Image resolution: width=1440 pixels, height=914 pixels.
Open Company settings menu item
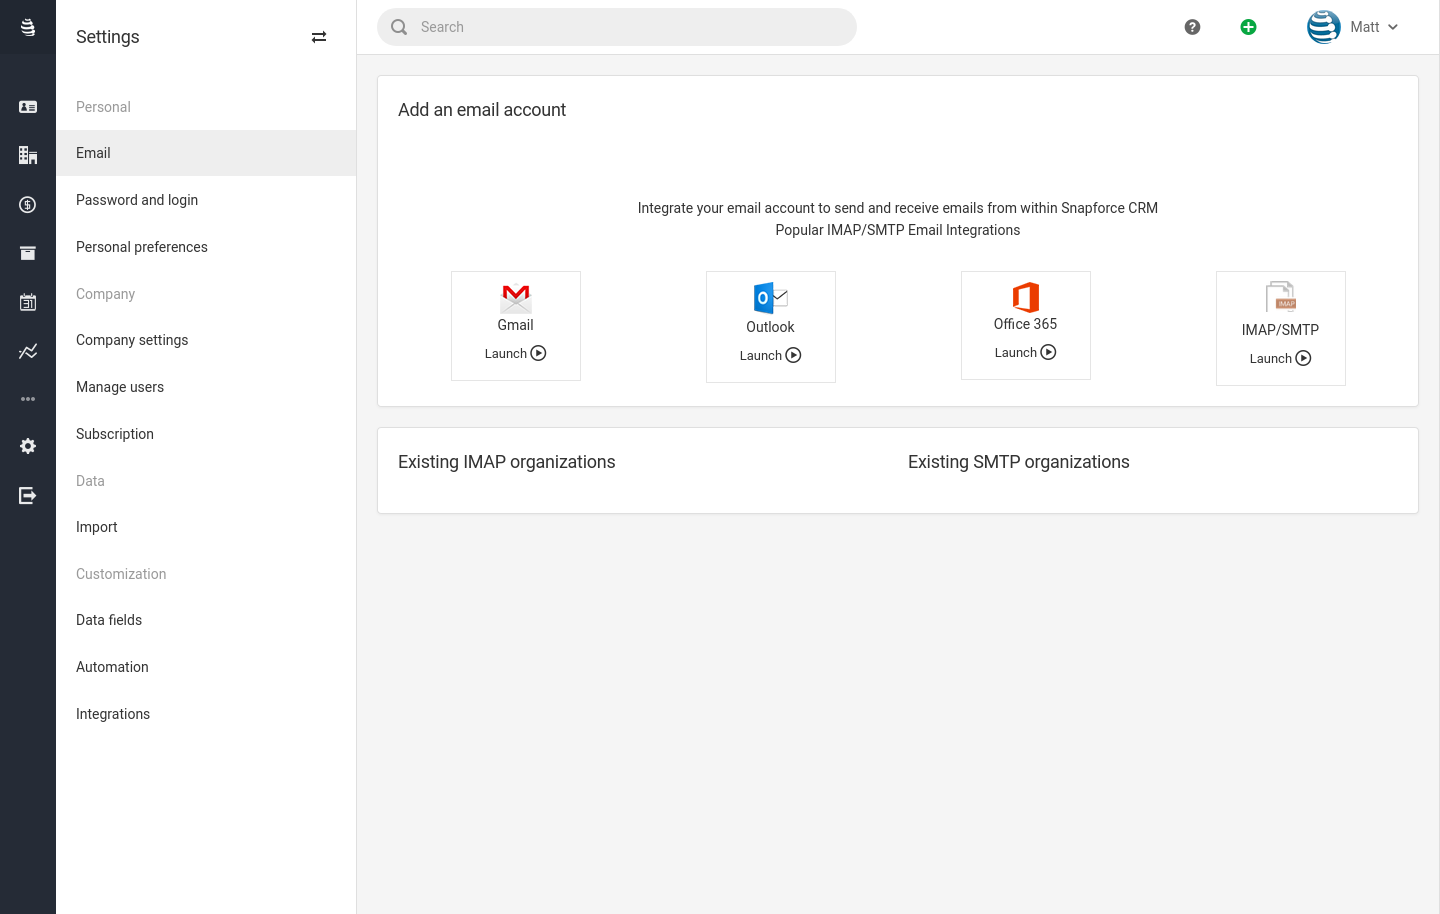tap(206, 340)
